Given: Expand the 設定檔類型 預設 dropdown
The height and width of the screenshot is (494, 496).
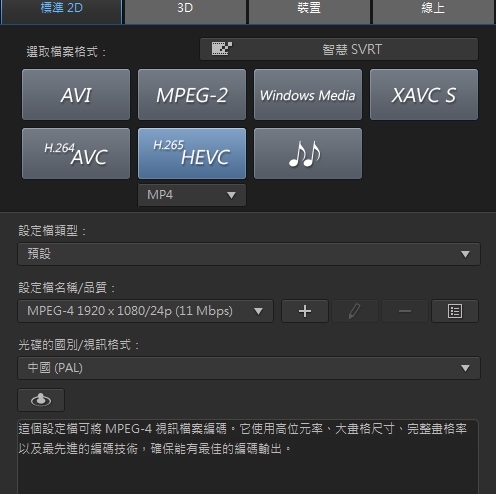Looking at the screenshot, I should (x=249, y=254).
